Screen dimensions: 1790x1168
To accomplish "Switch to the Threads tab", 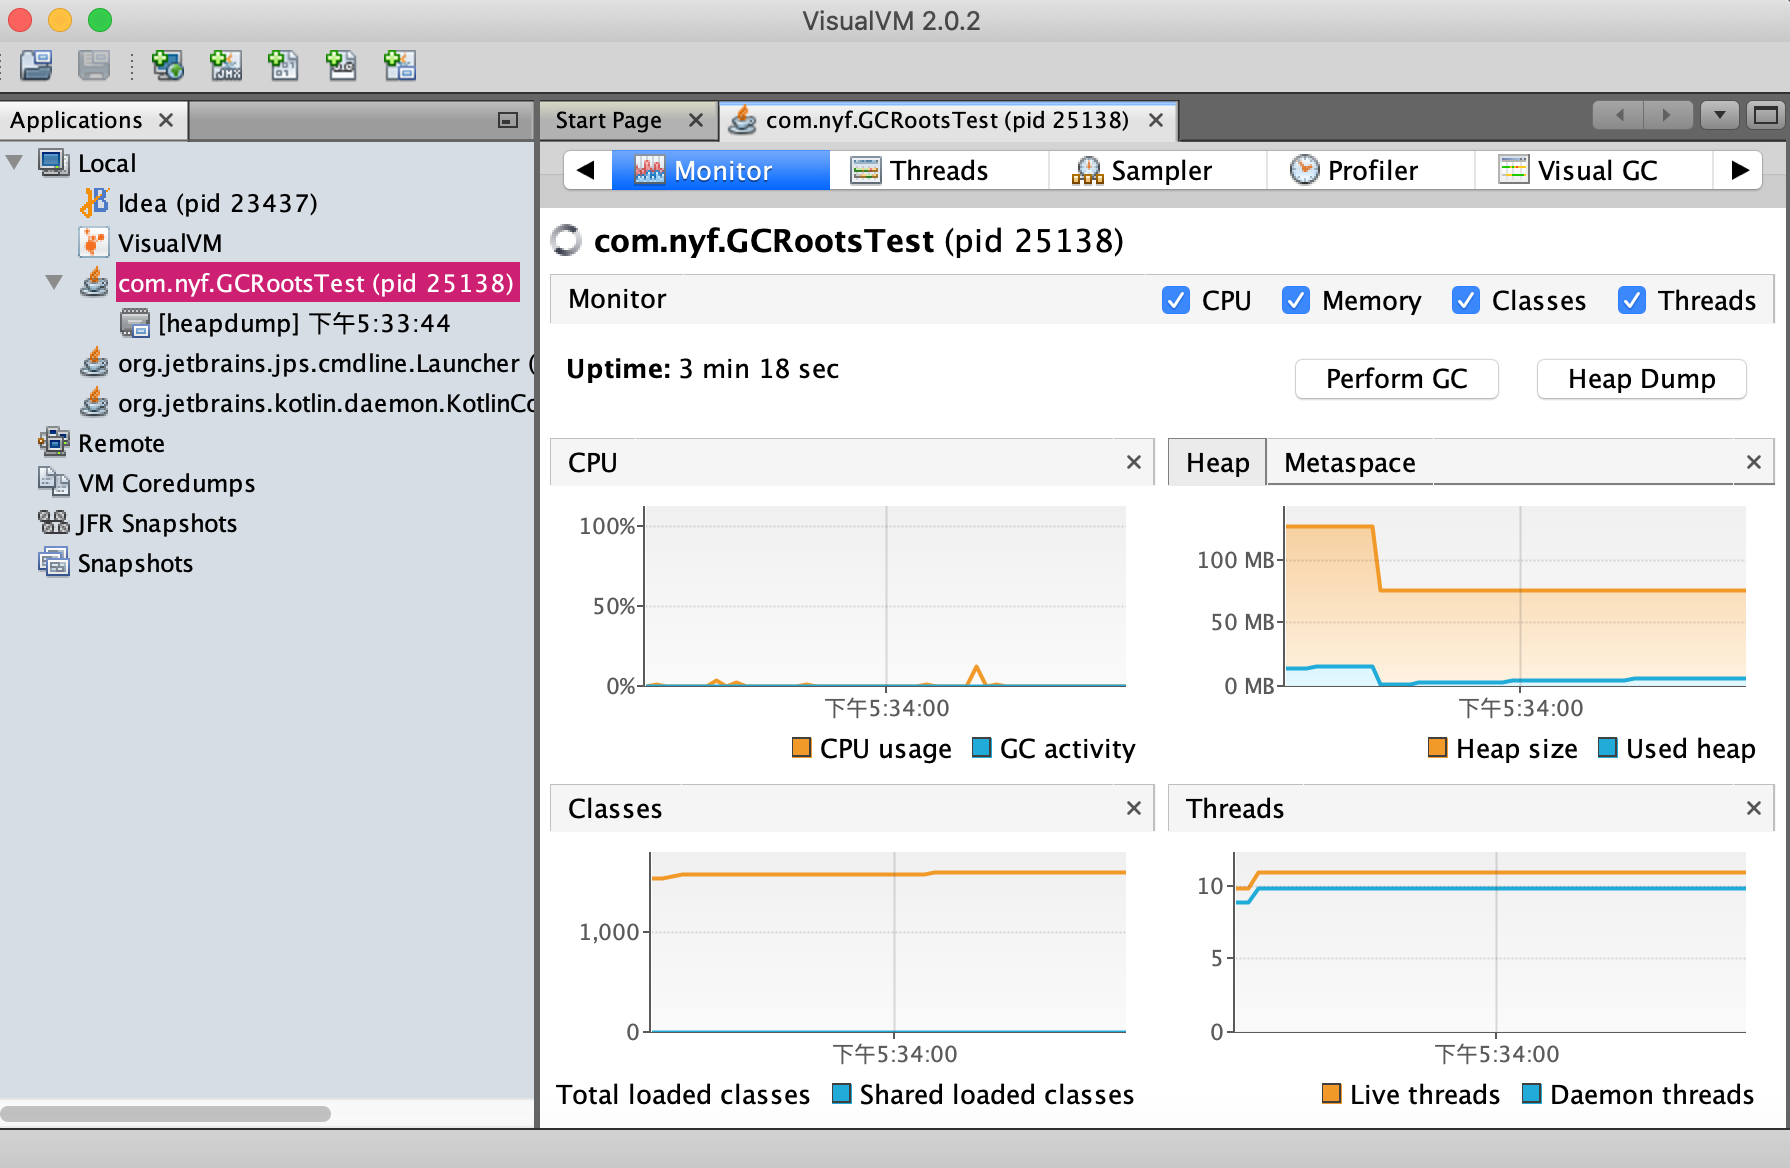I will pos(939,170).
